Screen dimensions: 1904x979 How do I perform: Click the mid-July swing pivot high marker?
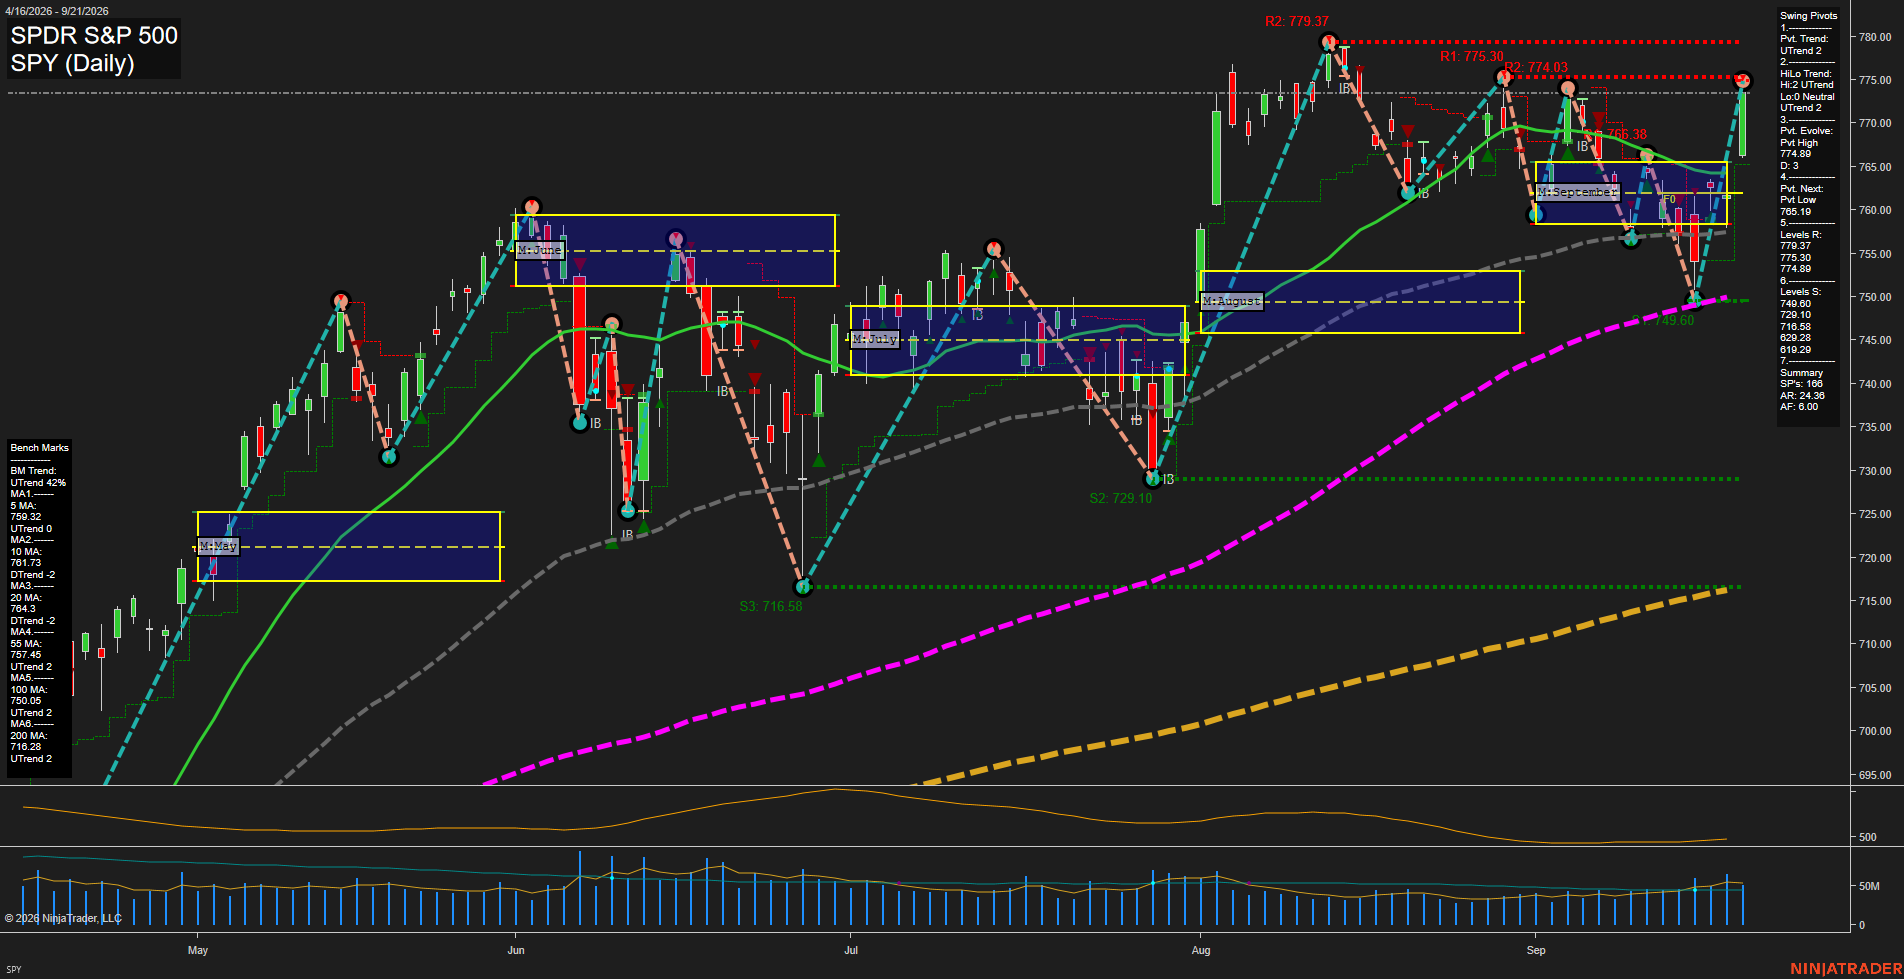pyautogui.click(x=993, y=248)
